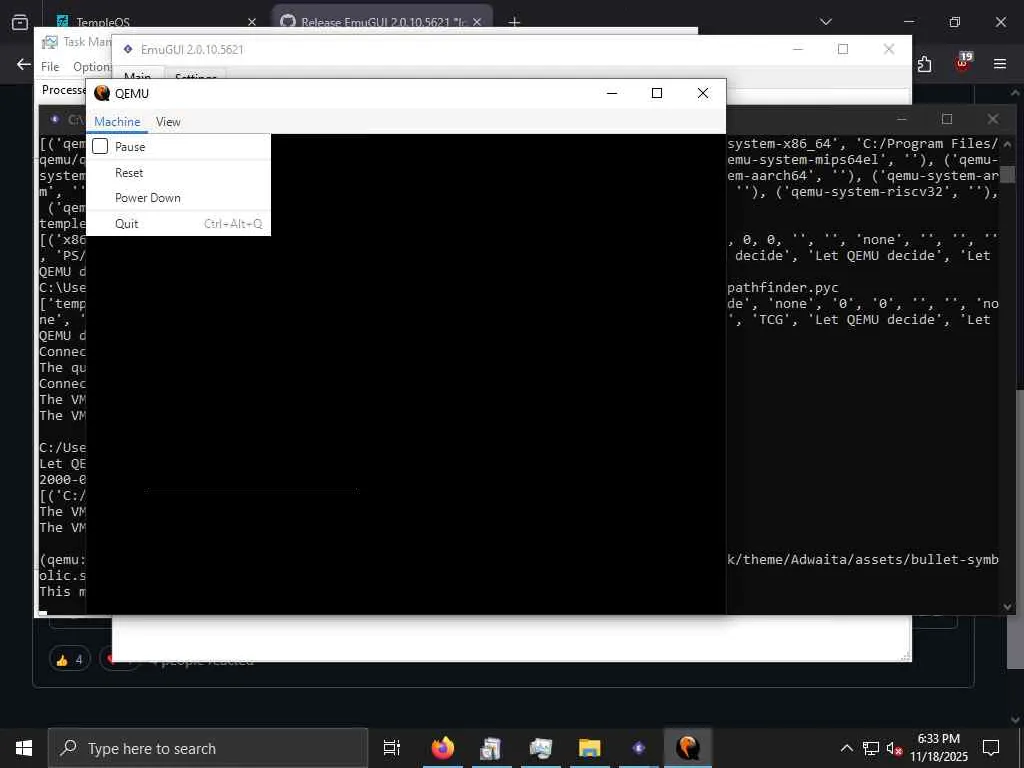Click the EmuGUI taskbar icon
Viewport: 1024px width, 768px height.
pos(639,748)
